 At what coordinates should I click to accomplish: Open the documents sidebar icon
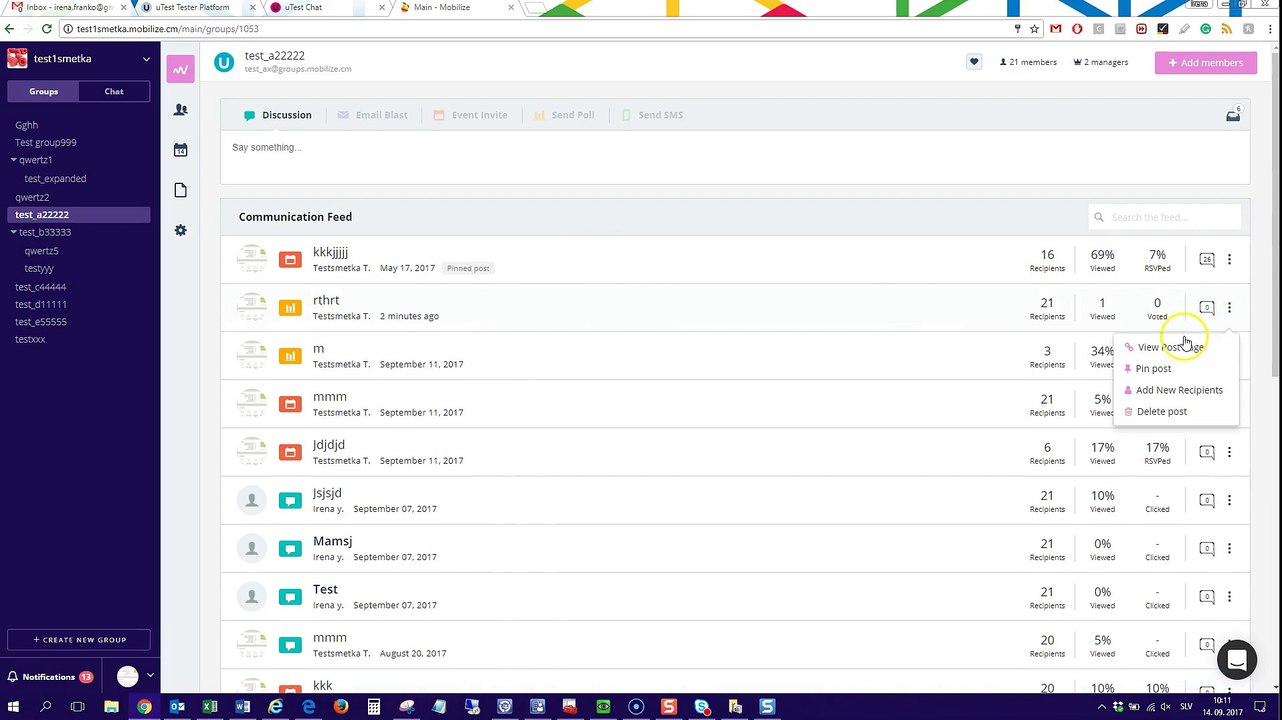point(180,190)
